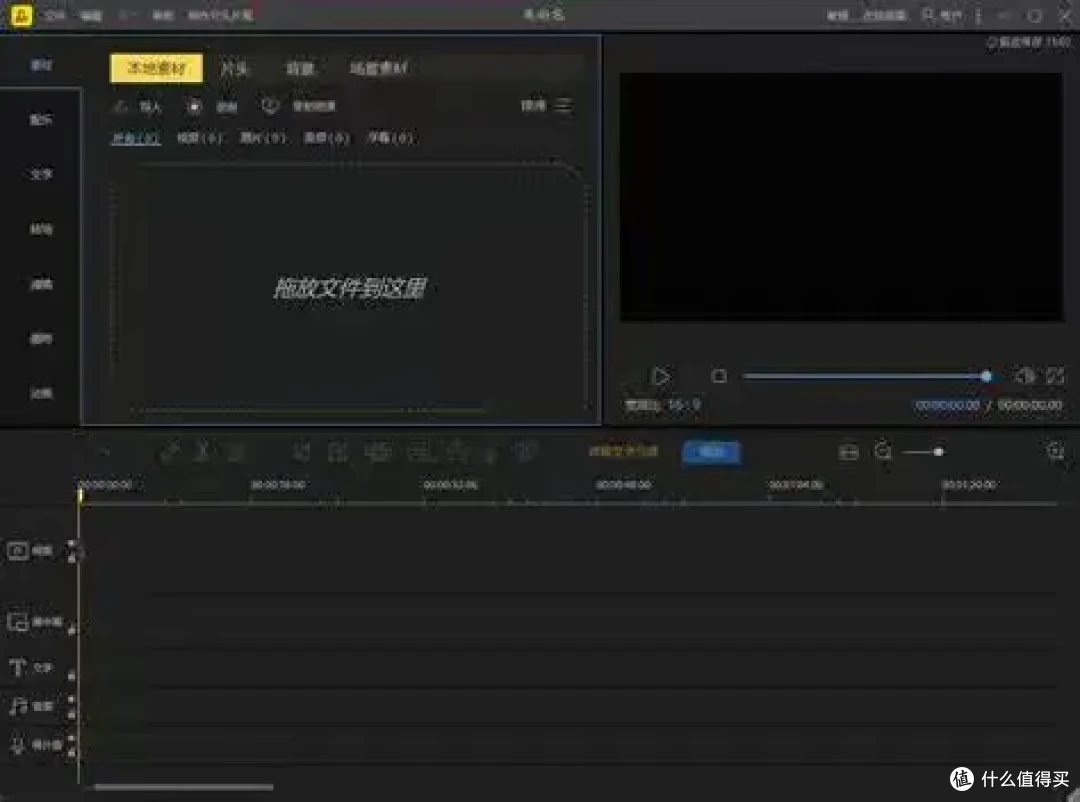This screenshot has width=1080, height=802.
Task: Open the 排序 sort dropdown
Action: (x=533, y=105)
